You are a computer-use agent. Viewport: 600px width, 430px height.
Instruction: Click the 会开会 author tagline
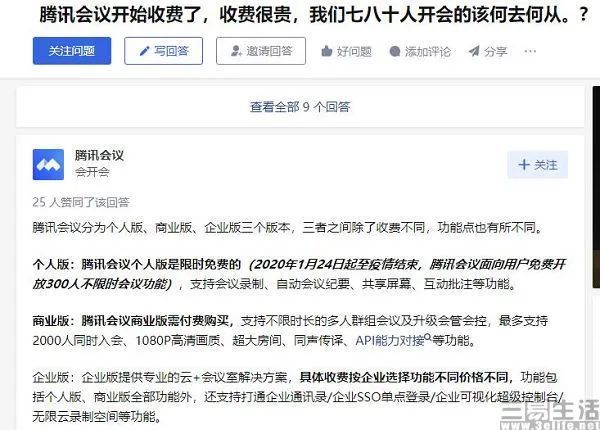coord(92,172)
